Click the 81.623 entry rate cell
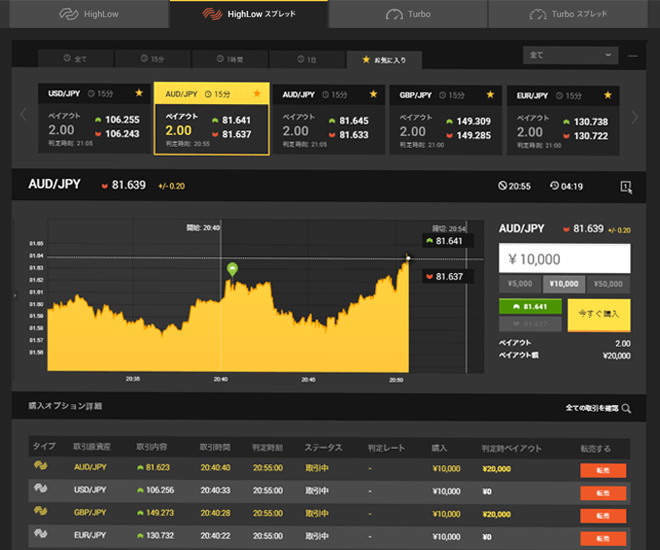The image size is (660, 550). tap(153, 467)
